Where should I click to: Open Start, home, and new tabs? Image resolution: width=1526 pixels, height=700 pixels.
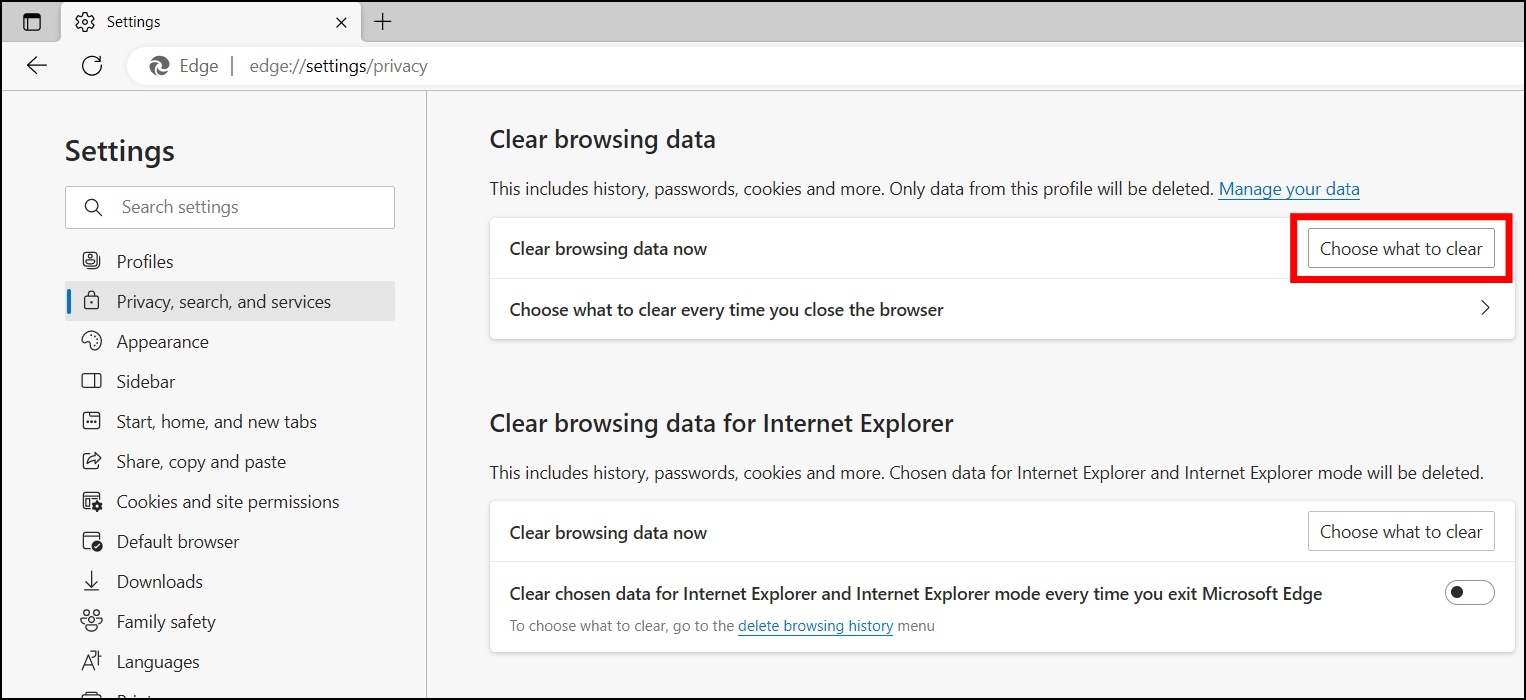[x=230, y=421]
